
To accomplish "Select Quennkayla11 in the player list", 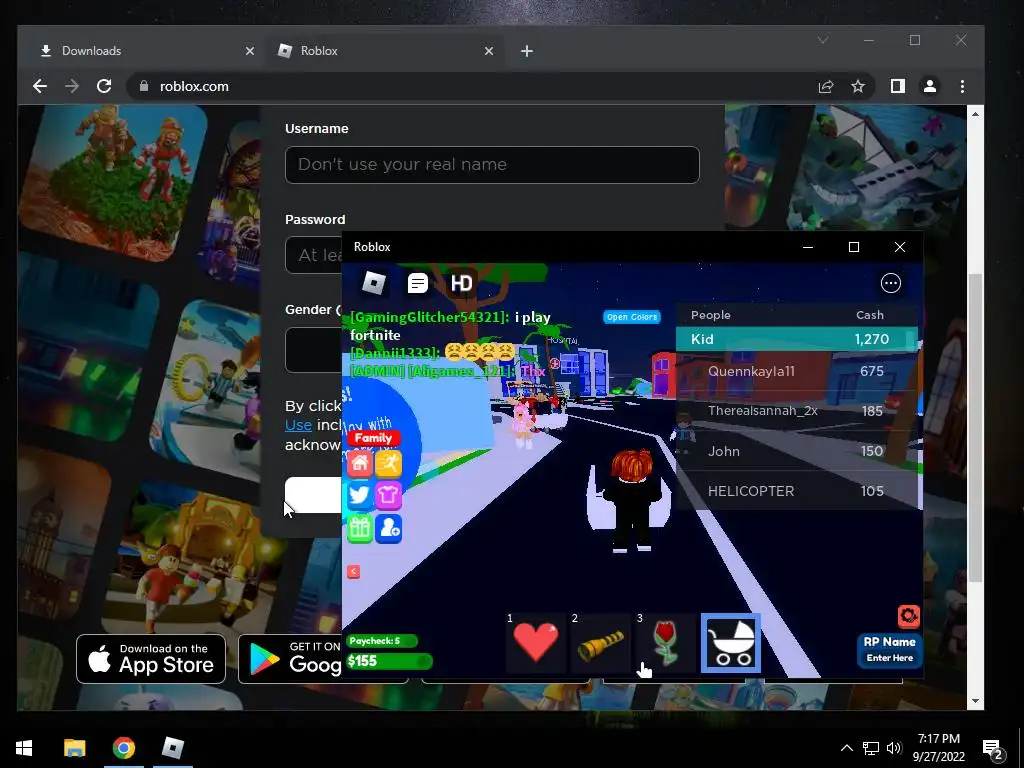I will pyautogui.click(x=796, y=371).
